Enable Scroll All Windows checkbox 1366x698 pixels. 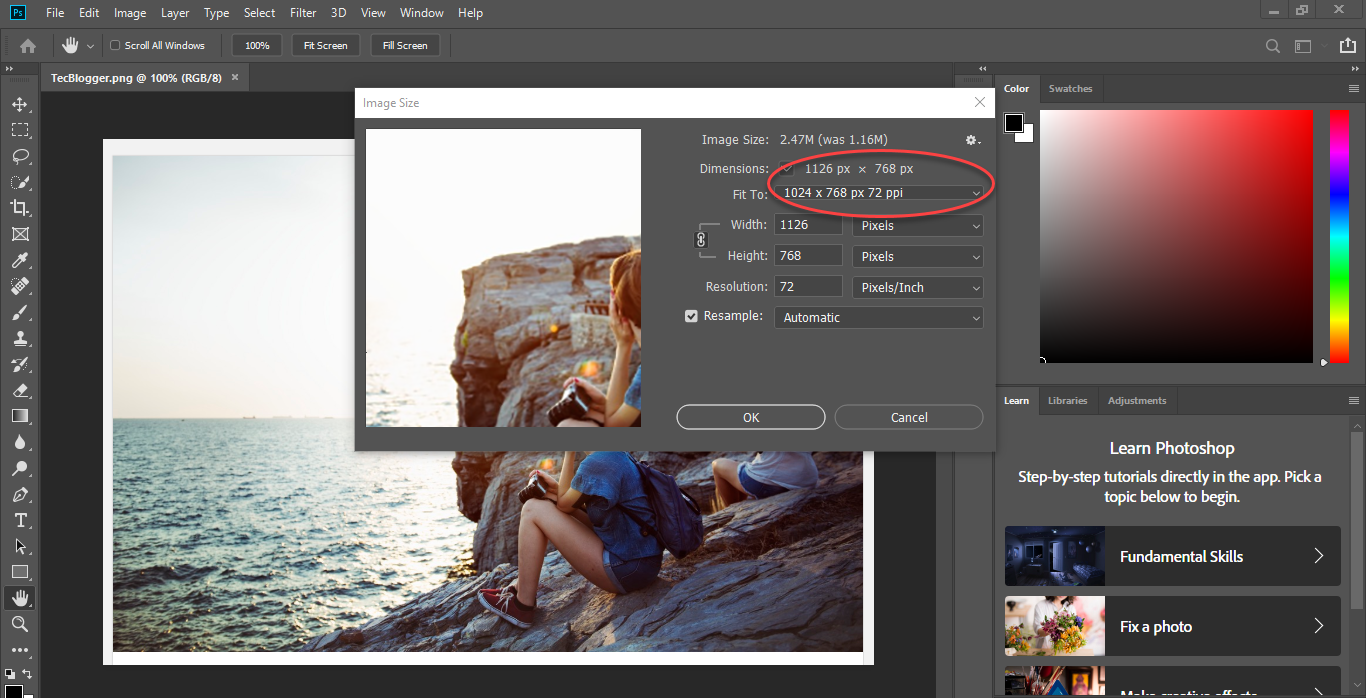tap(115, 46)
